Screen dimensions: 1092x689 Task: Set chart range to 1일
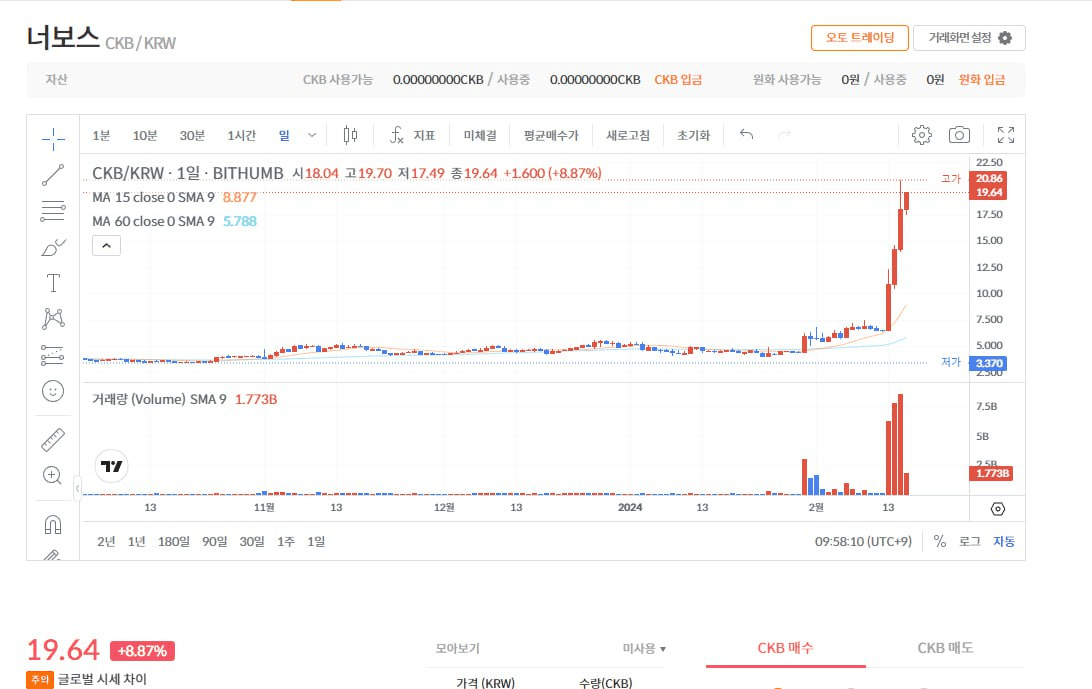(x=316, y=541)
